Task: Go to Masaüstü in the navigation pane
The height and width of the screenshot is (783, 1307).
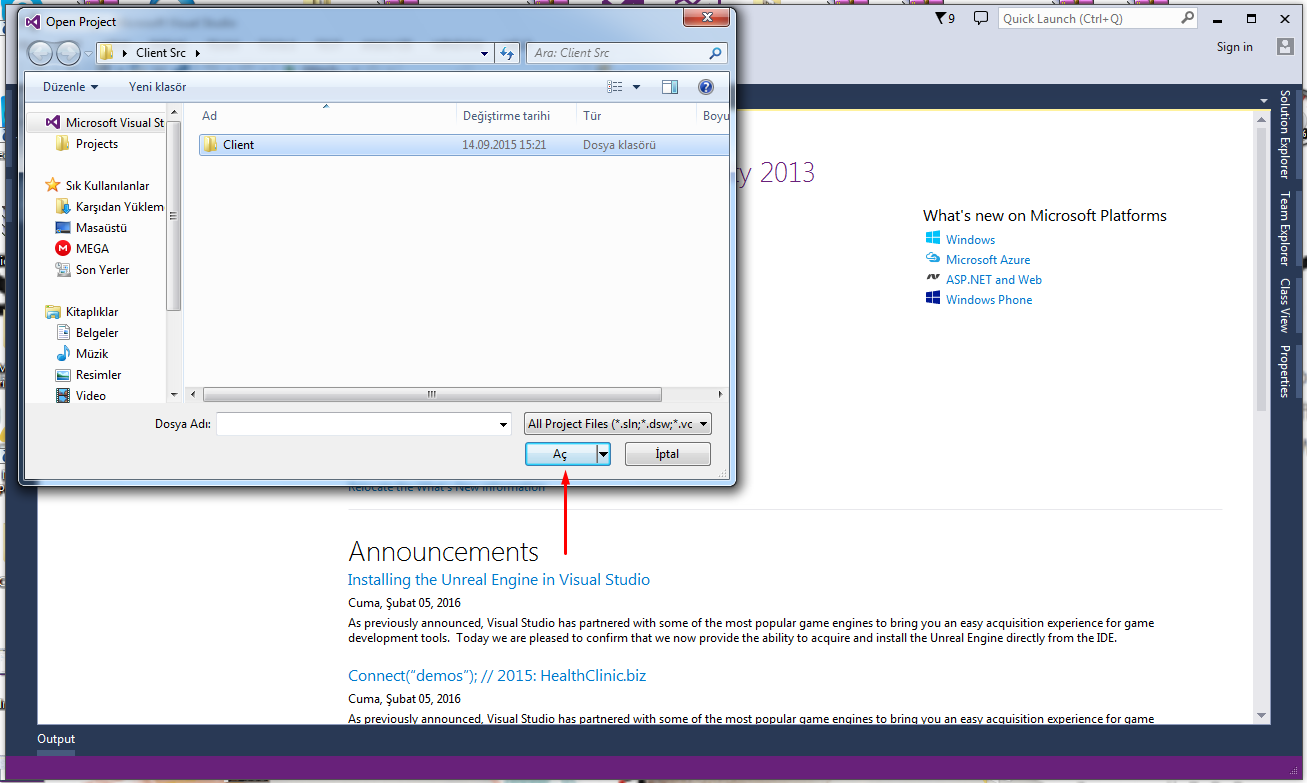Action: pos(91,228)
